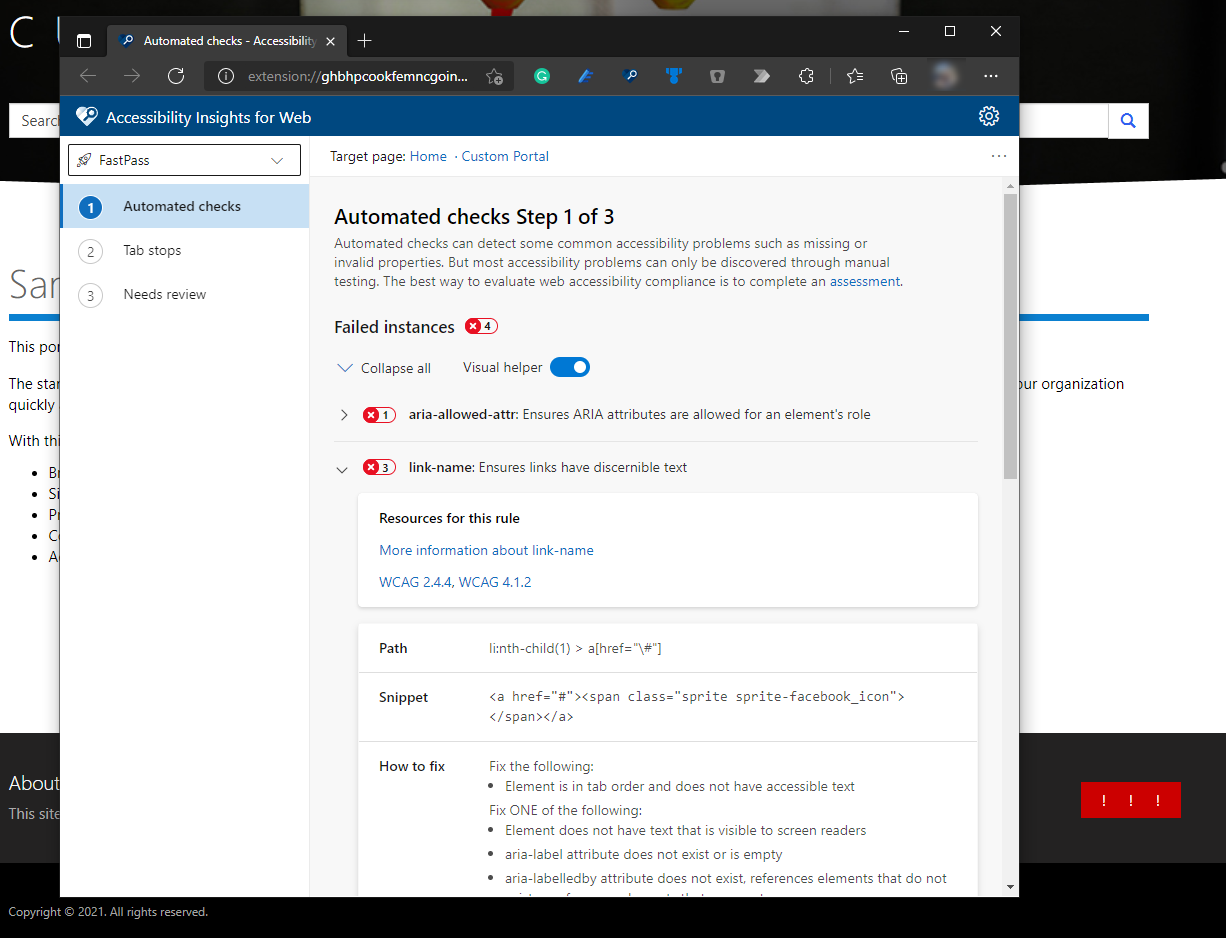The height and width of the screenshot is (938, 1226).
Task: Click the copyright text in the portal footer
Action: click(x=108, y=912)
